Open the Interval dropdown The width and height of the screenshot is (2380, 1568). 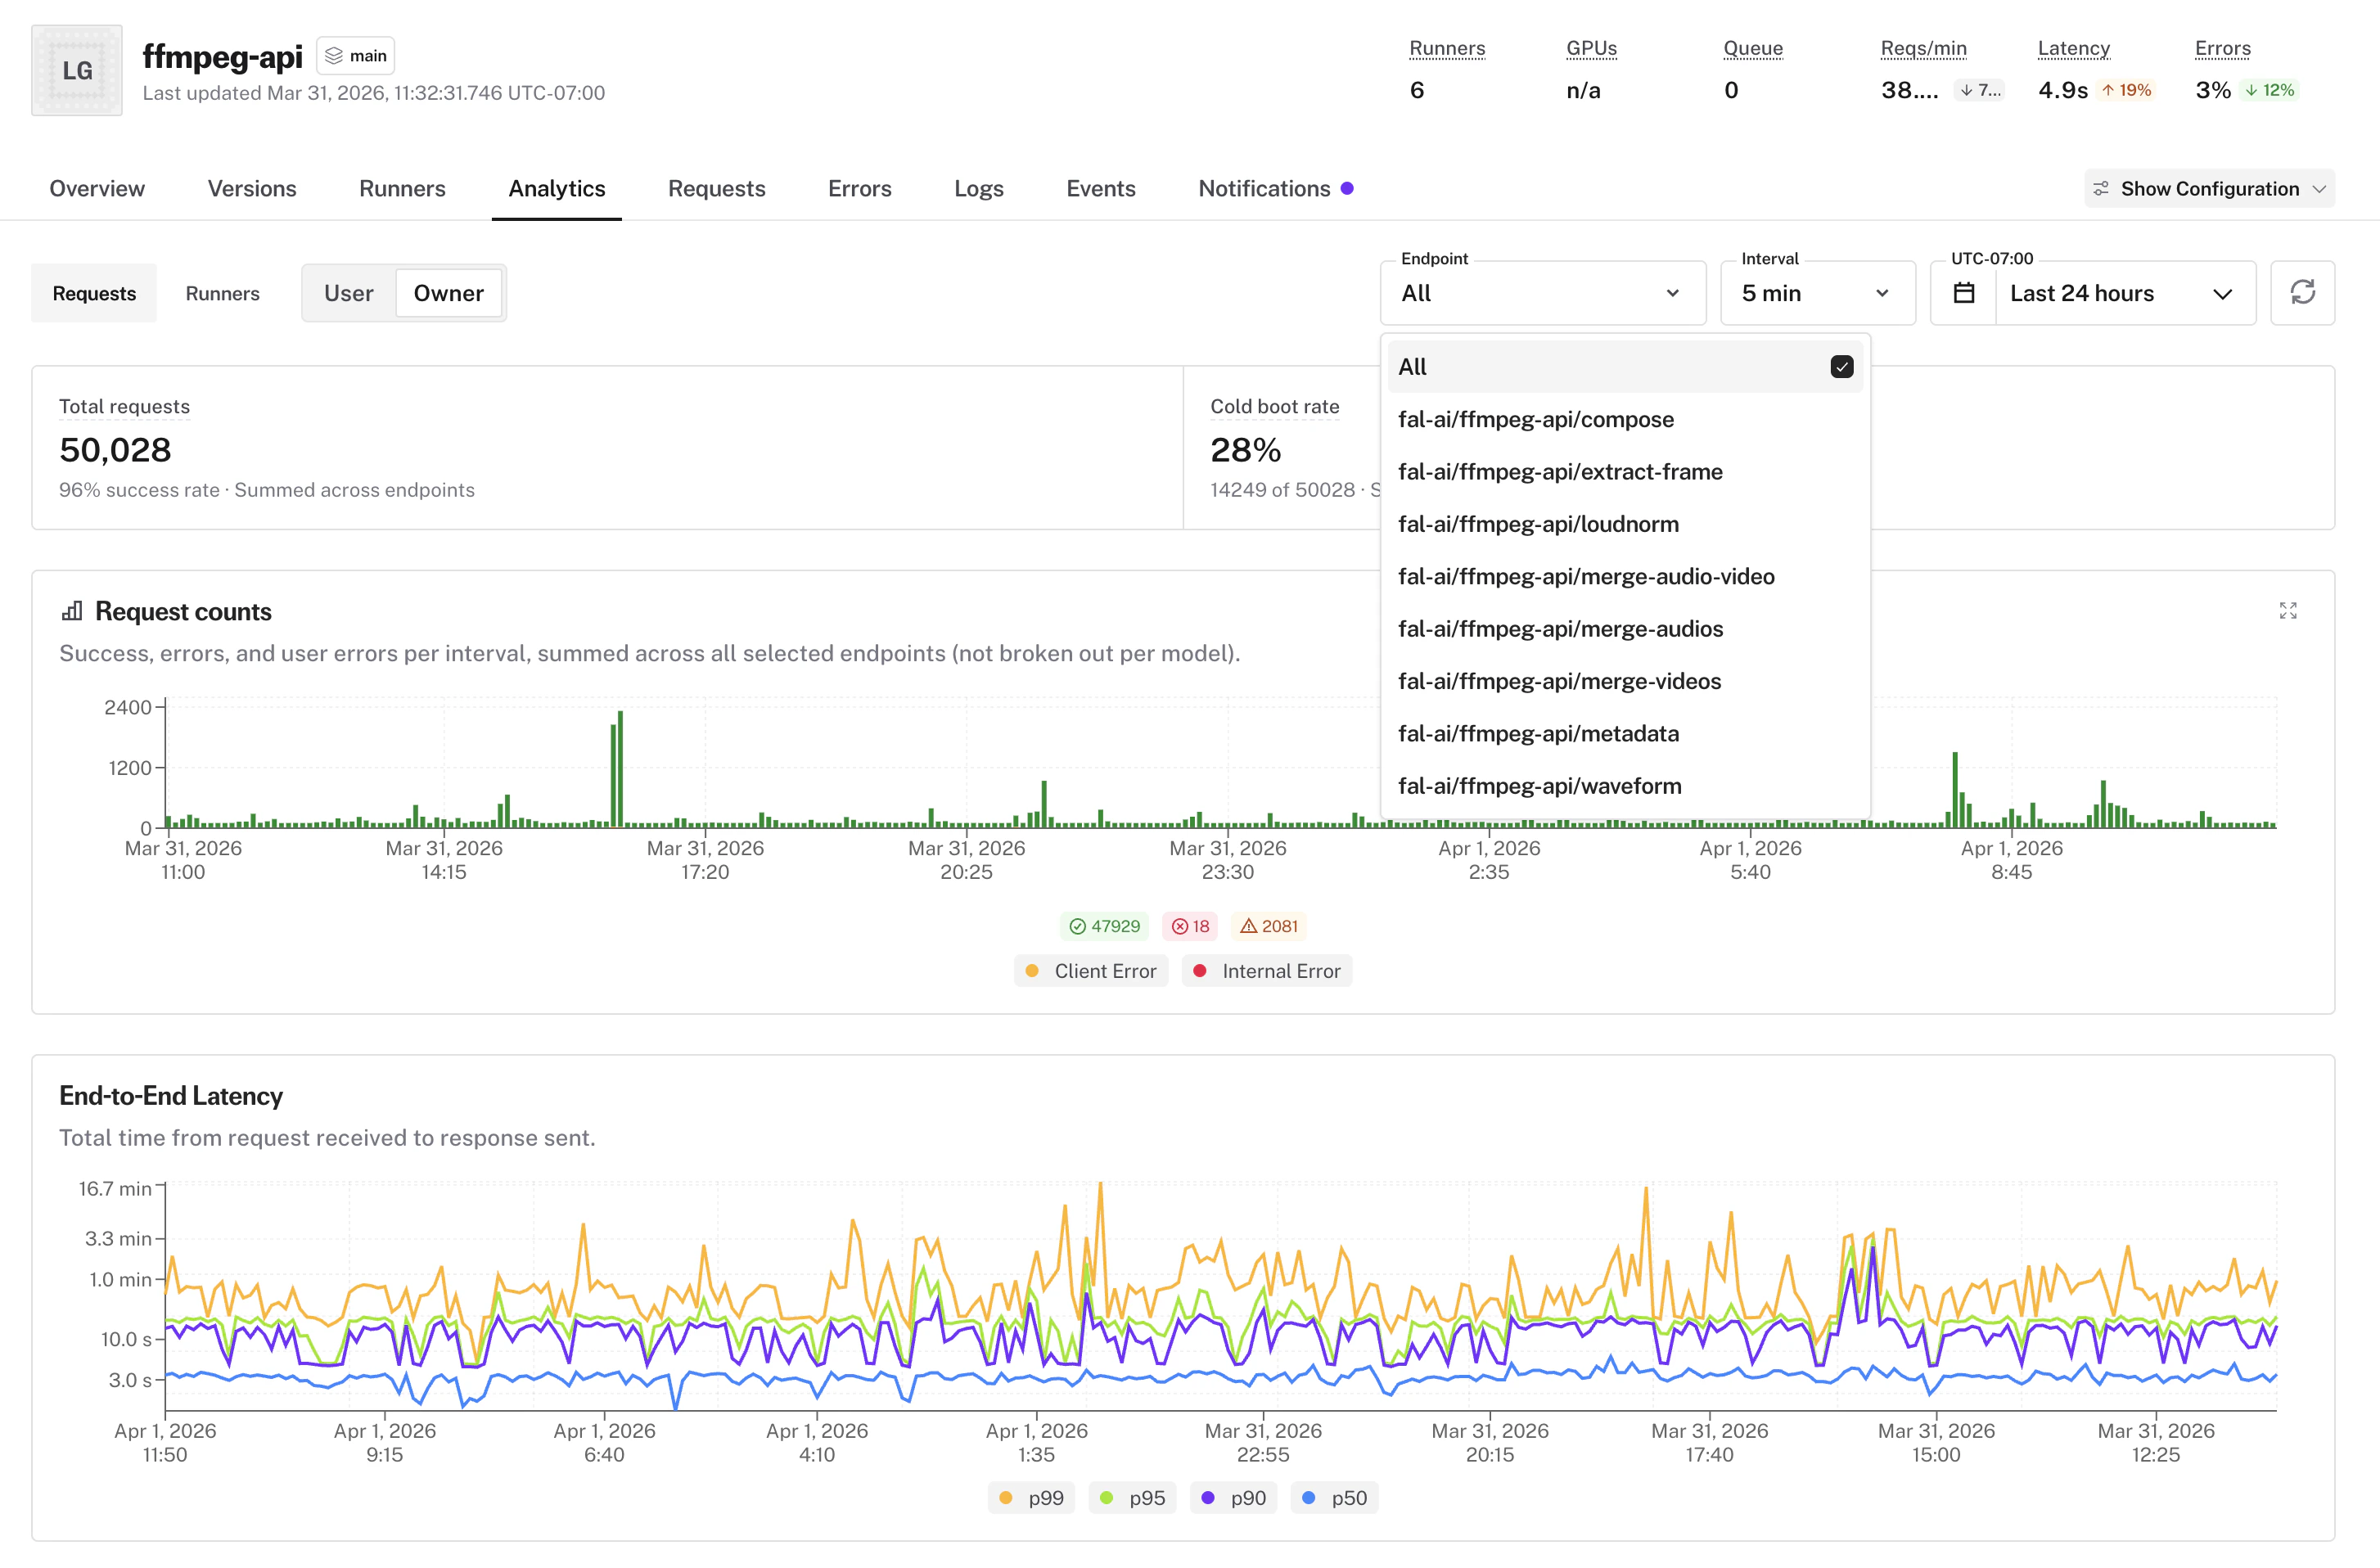(1816, 292)
